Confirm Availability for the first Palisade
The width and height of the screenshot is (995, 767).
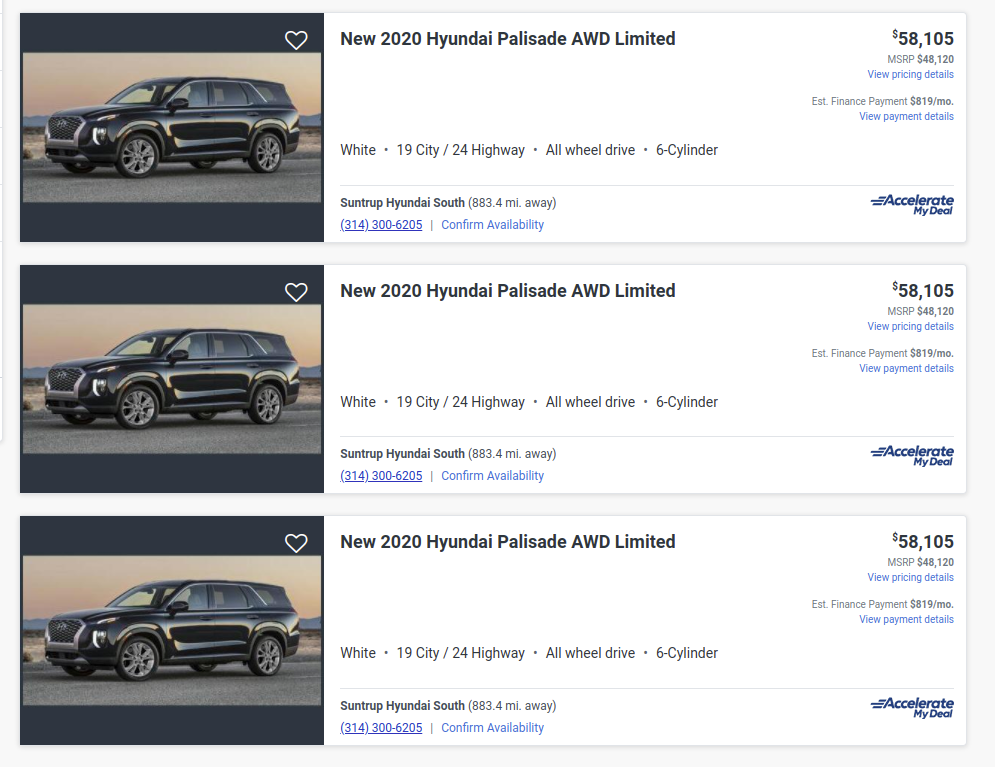492,225
